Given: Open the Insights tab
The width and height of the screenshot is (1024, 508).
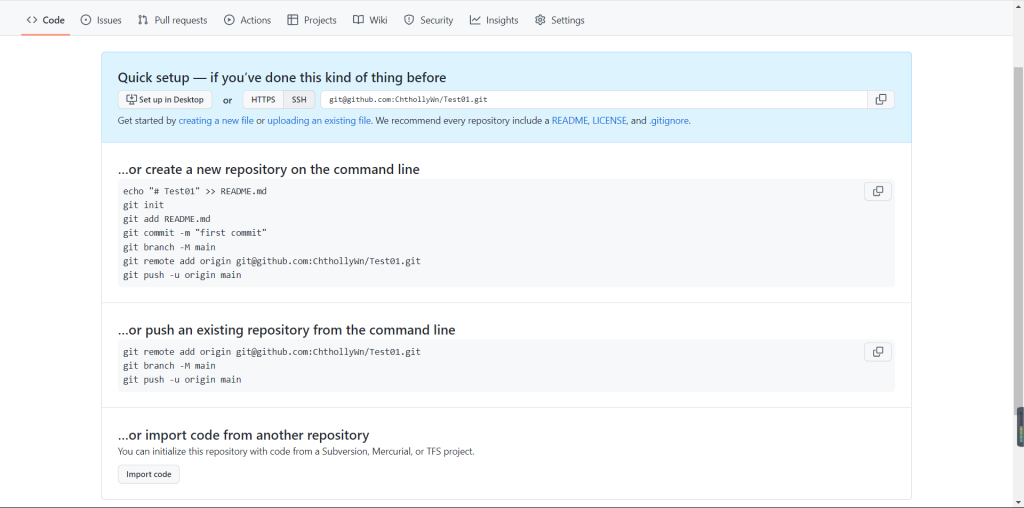Looking at the screenshot, I should click(x=494, y=20).
